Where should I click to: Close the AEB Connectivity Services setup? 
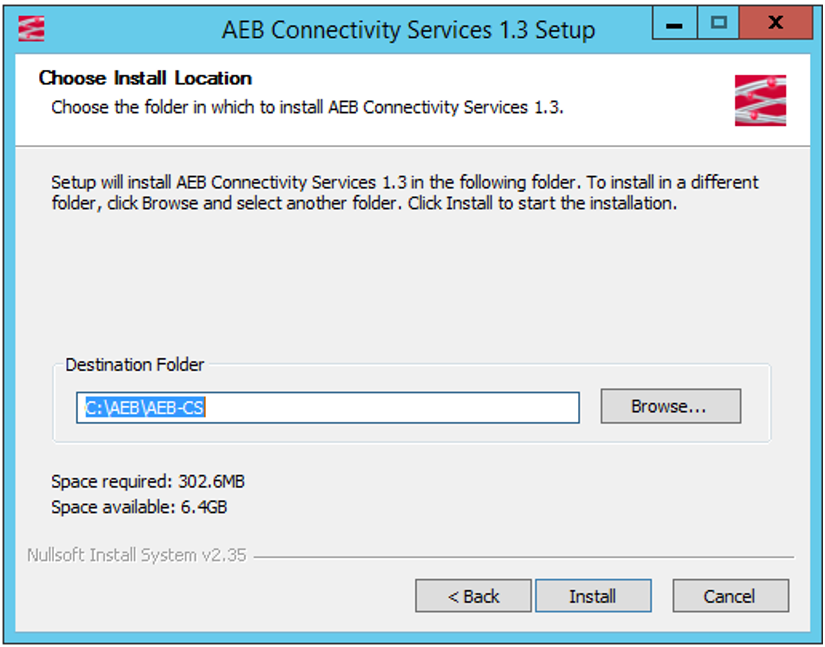tap(774, 24)
